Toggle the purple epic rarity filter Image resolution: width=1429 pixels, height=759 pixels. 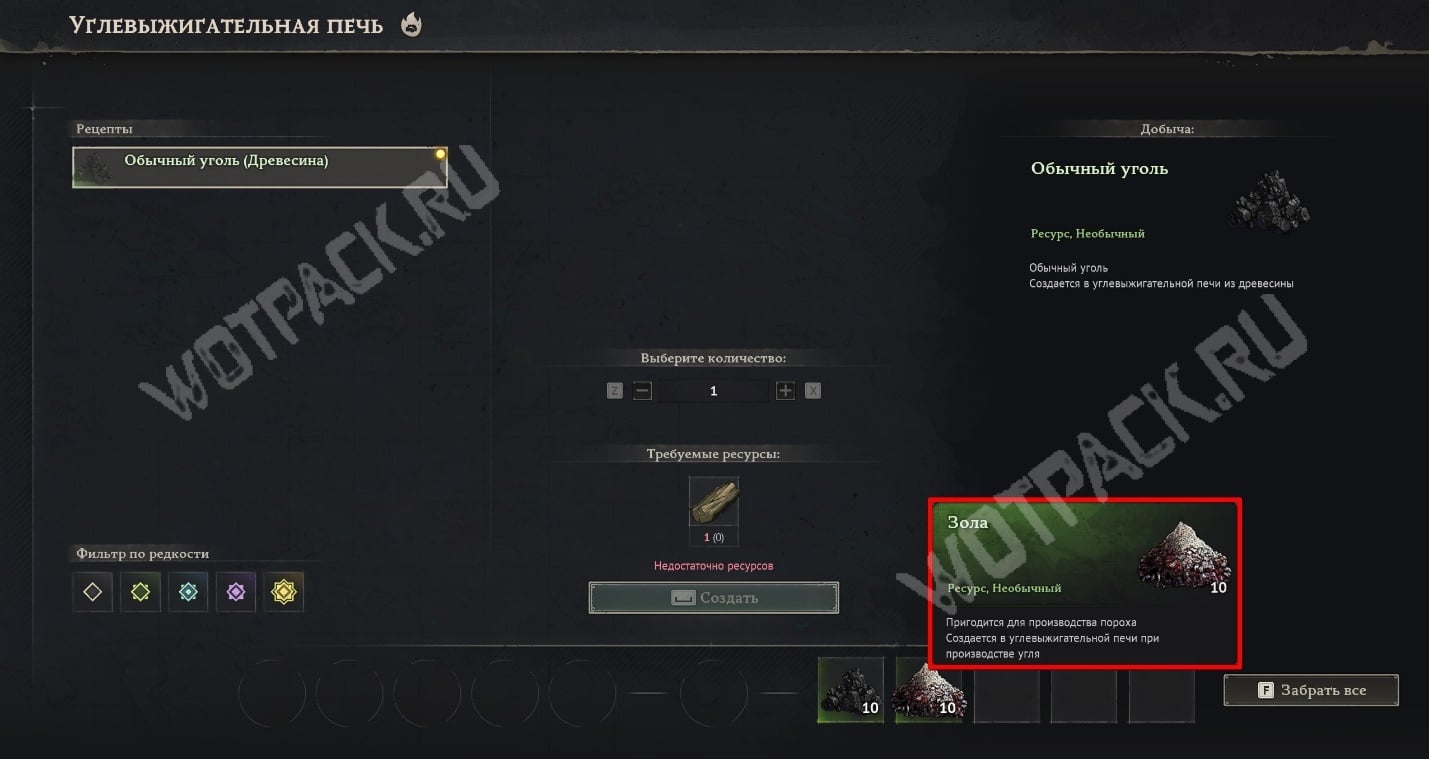point(236,592)
